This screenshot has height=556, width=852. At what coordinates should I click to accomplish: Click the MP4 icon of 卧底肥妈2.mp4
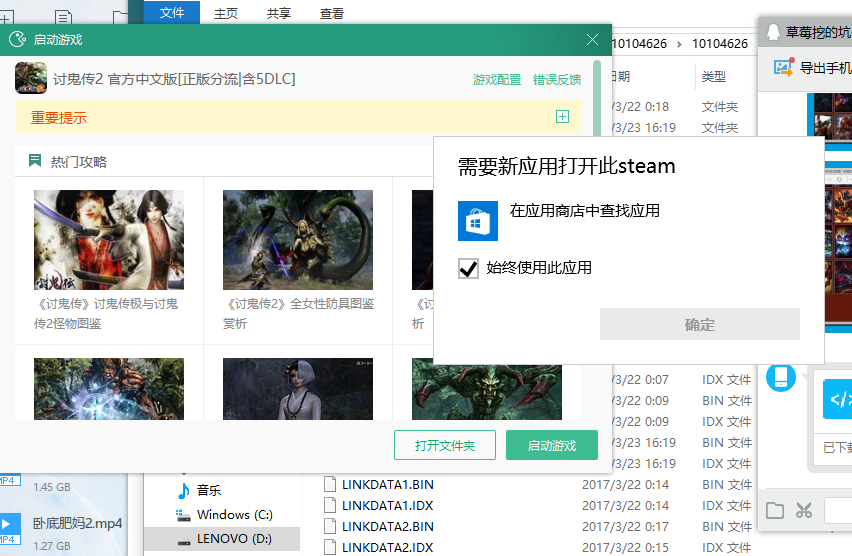click(x=10, y=529)
